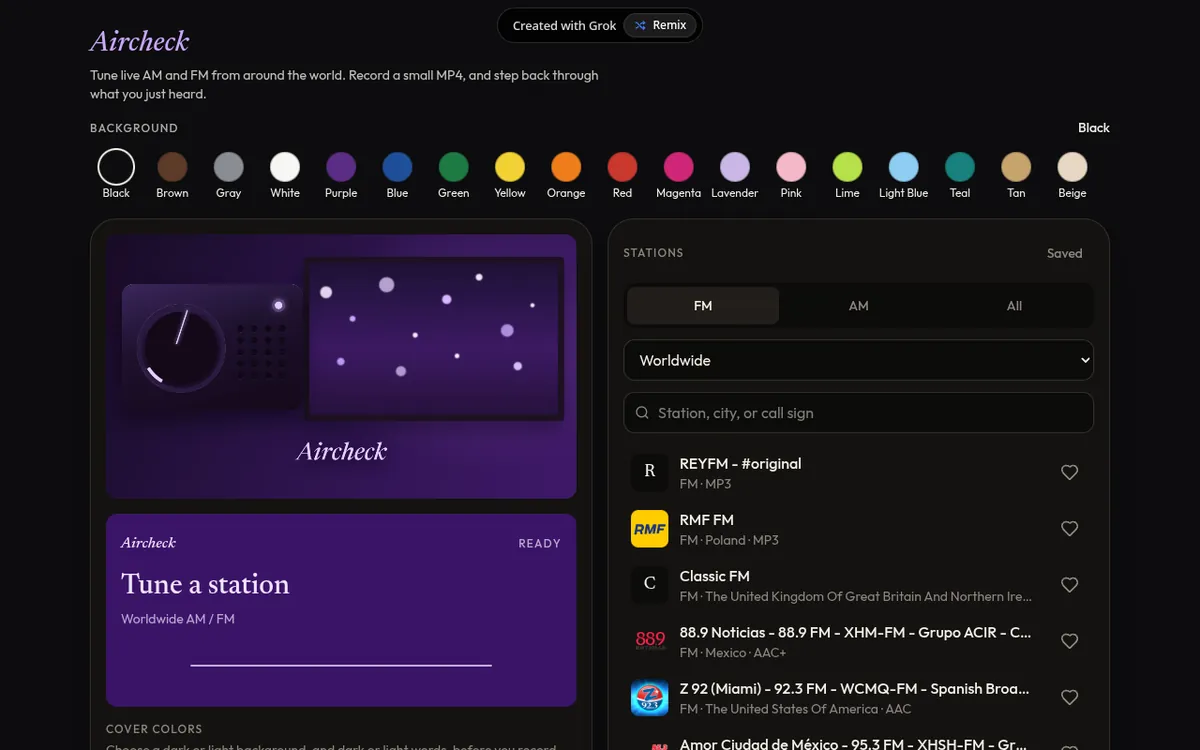
Task: Select the Light Blue background color
Action: point(904,167)
